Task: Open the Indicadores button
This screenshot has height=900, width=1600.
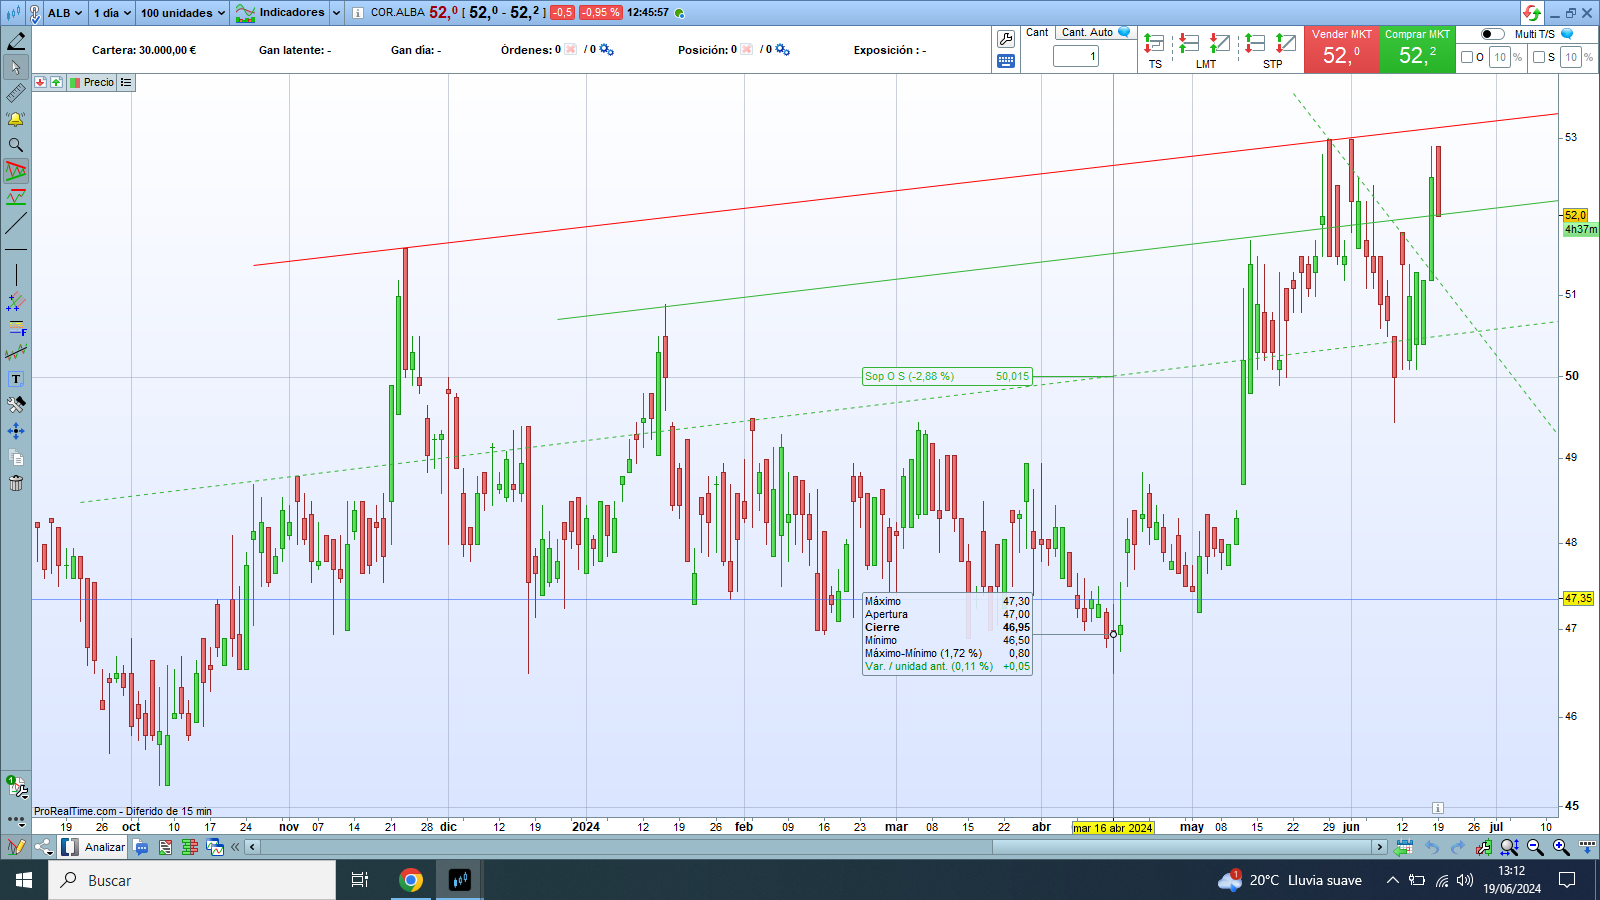Action: (x=281, y=13)
